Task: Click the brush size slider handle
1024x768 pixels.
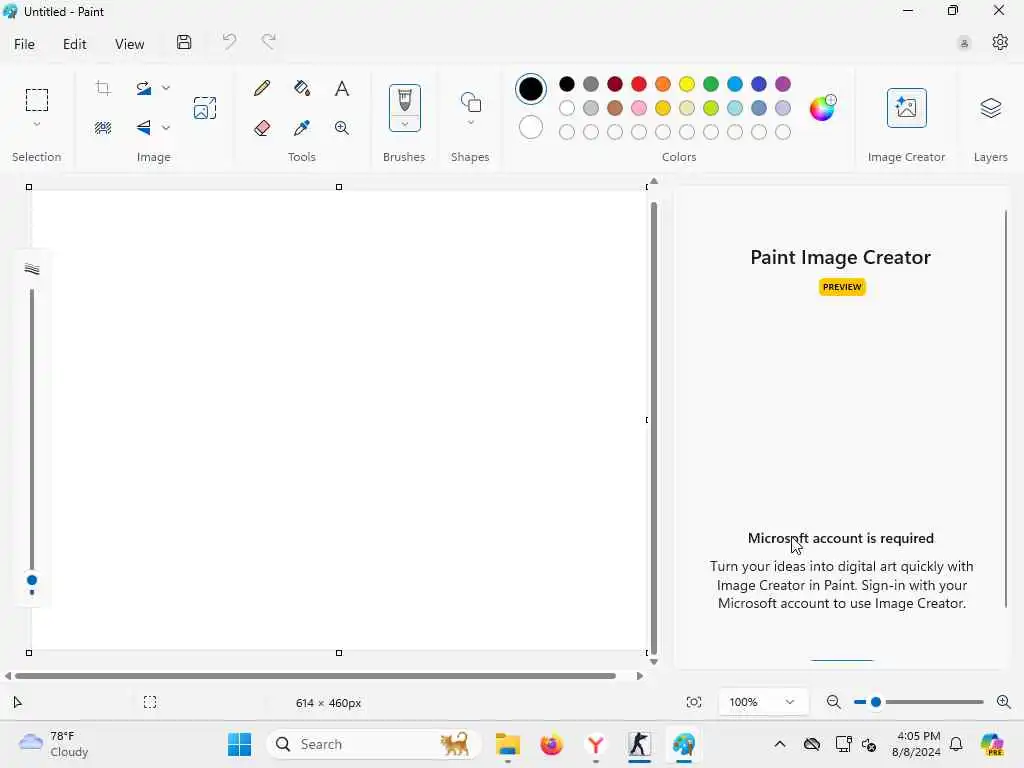Action: pos(31,580)
